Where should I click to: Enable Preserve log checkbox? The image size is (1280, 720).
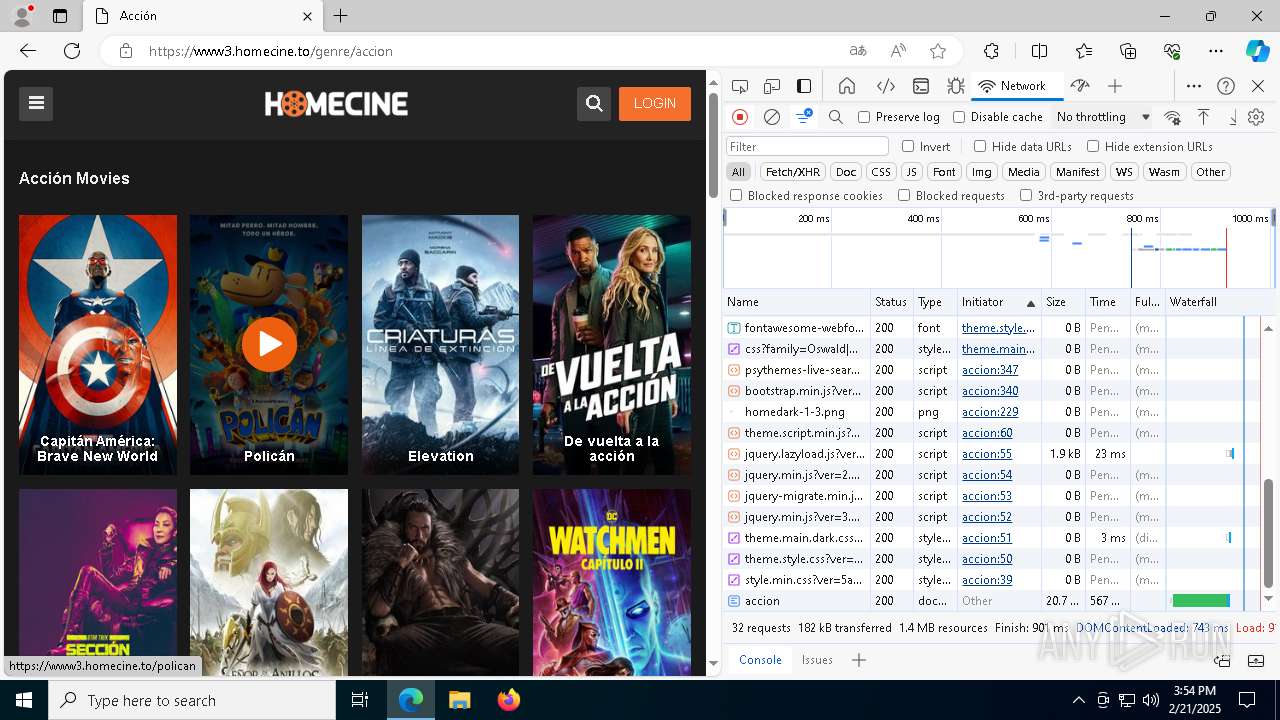(x=864, y=117)
